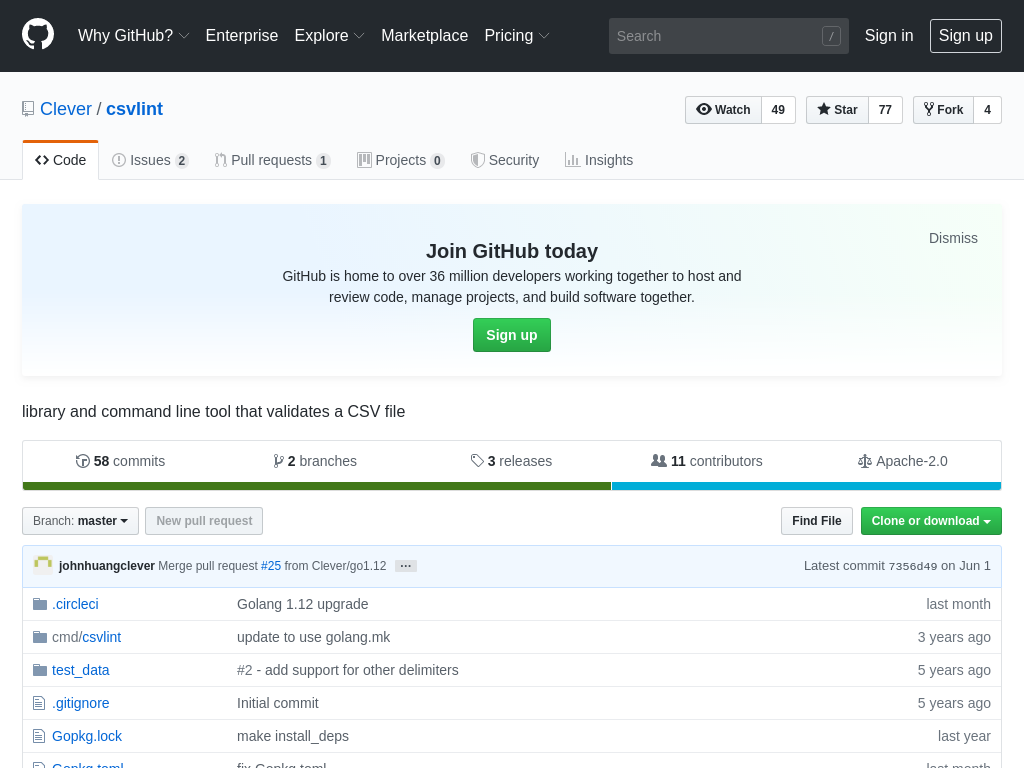Viewport: 1024px width, 768px height.
Task: Open the Branch: master dropdown
Action: (80, 521)
